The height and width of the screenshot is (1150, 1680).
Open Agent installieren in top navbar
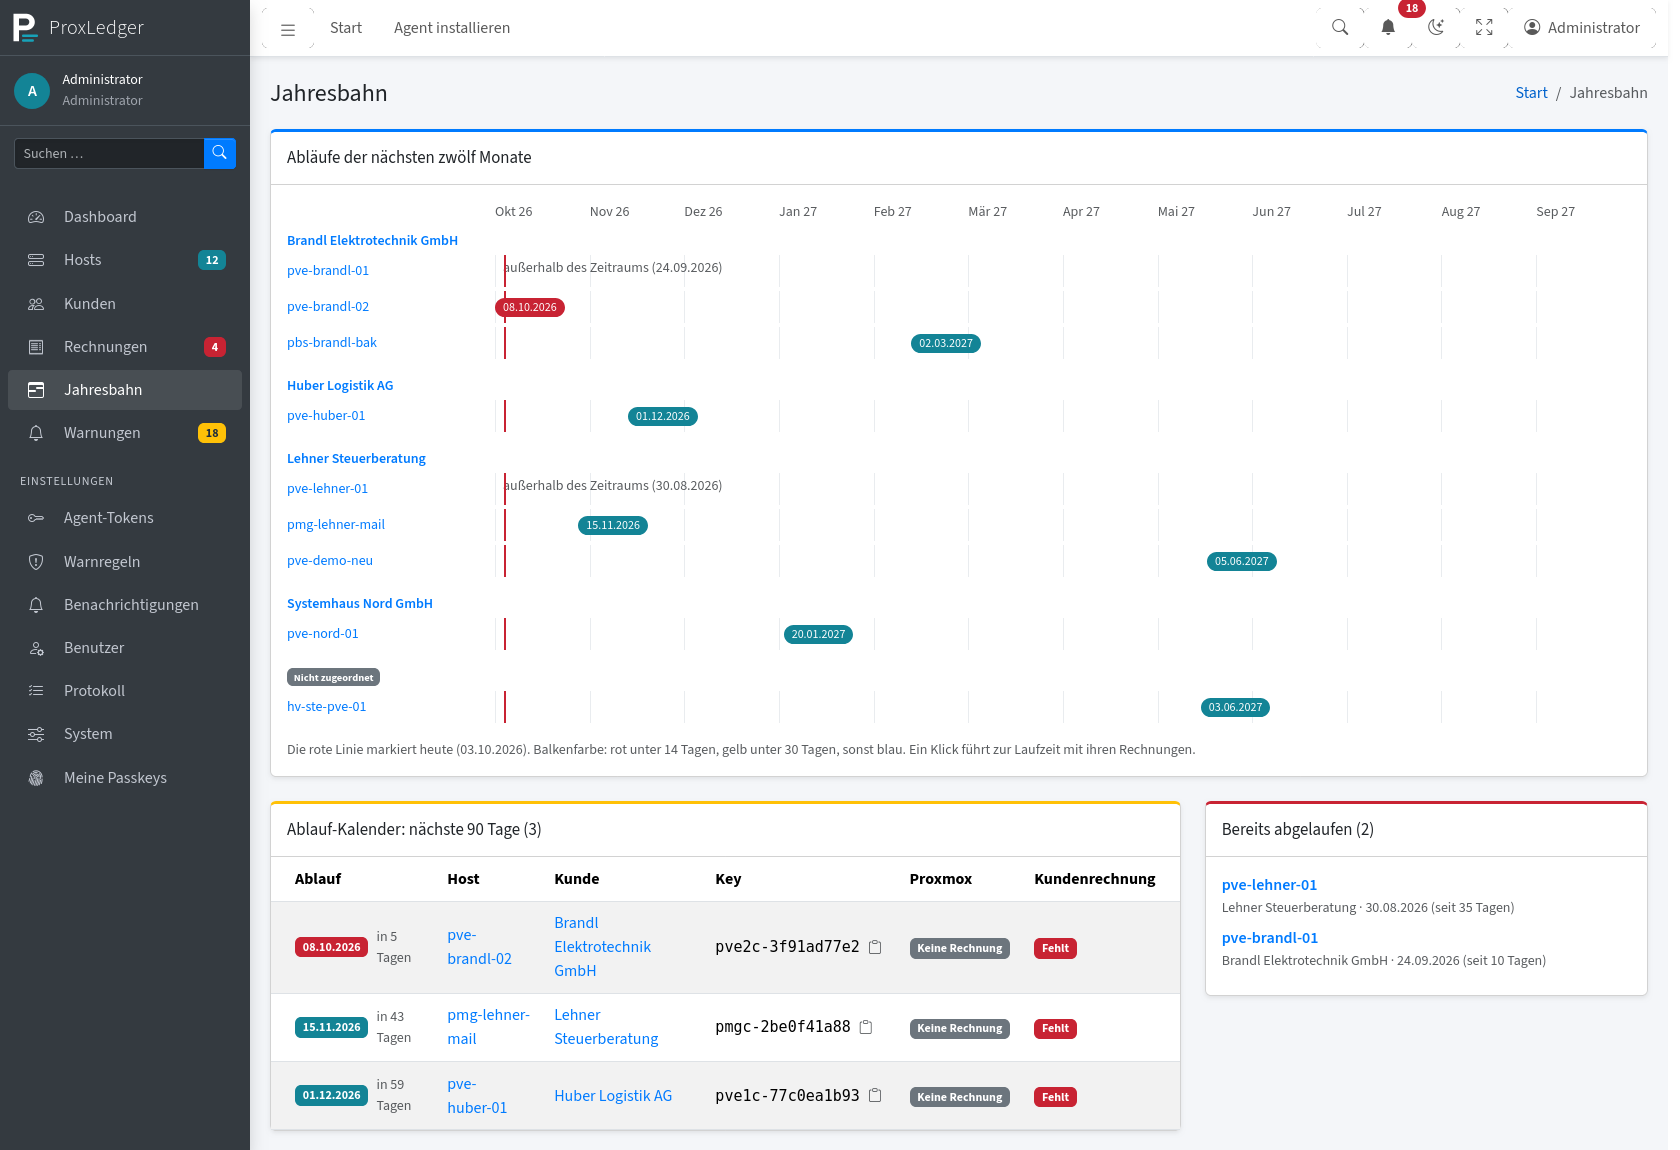[452, 28]
